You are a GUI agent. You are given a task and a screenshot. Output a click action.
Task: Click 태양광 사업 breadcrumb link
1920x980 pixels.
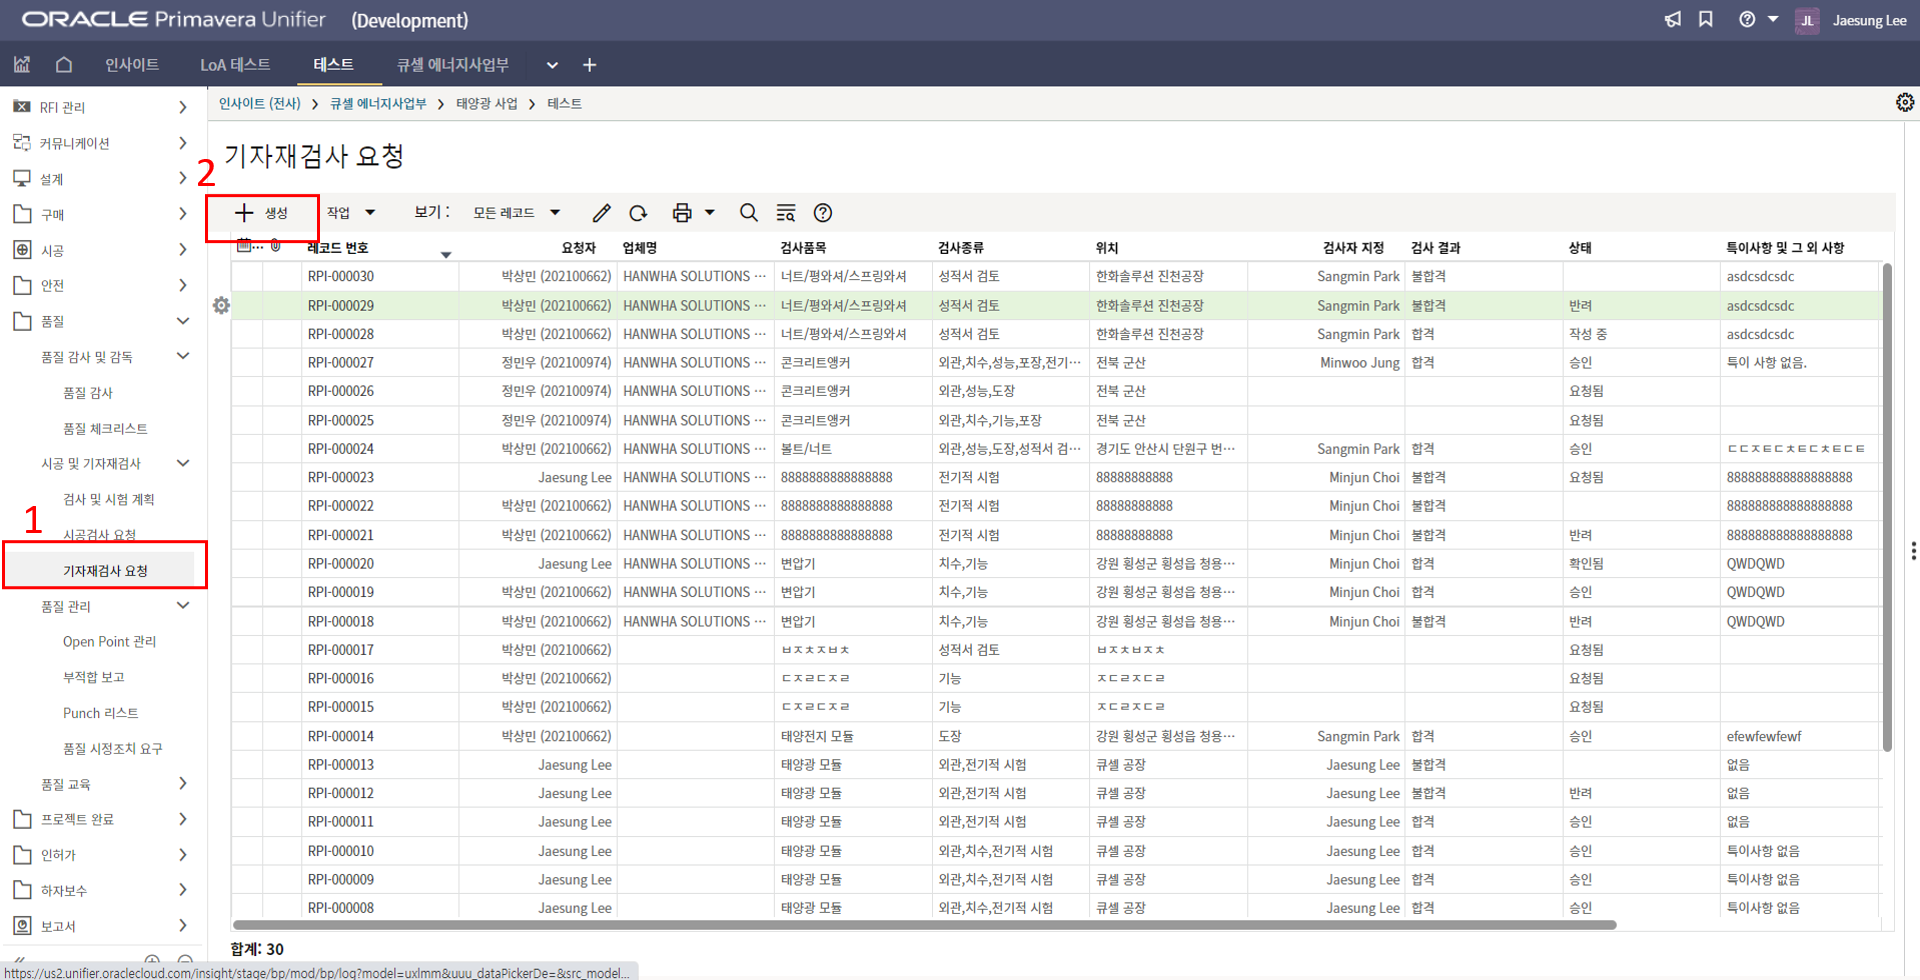487,104
